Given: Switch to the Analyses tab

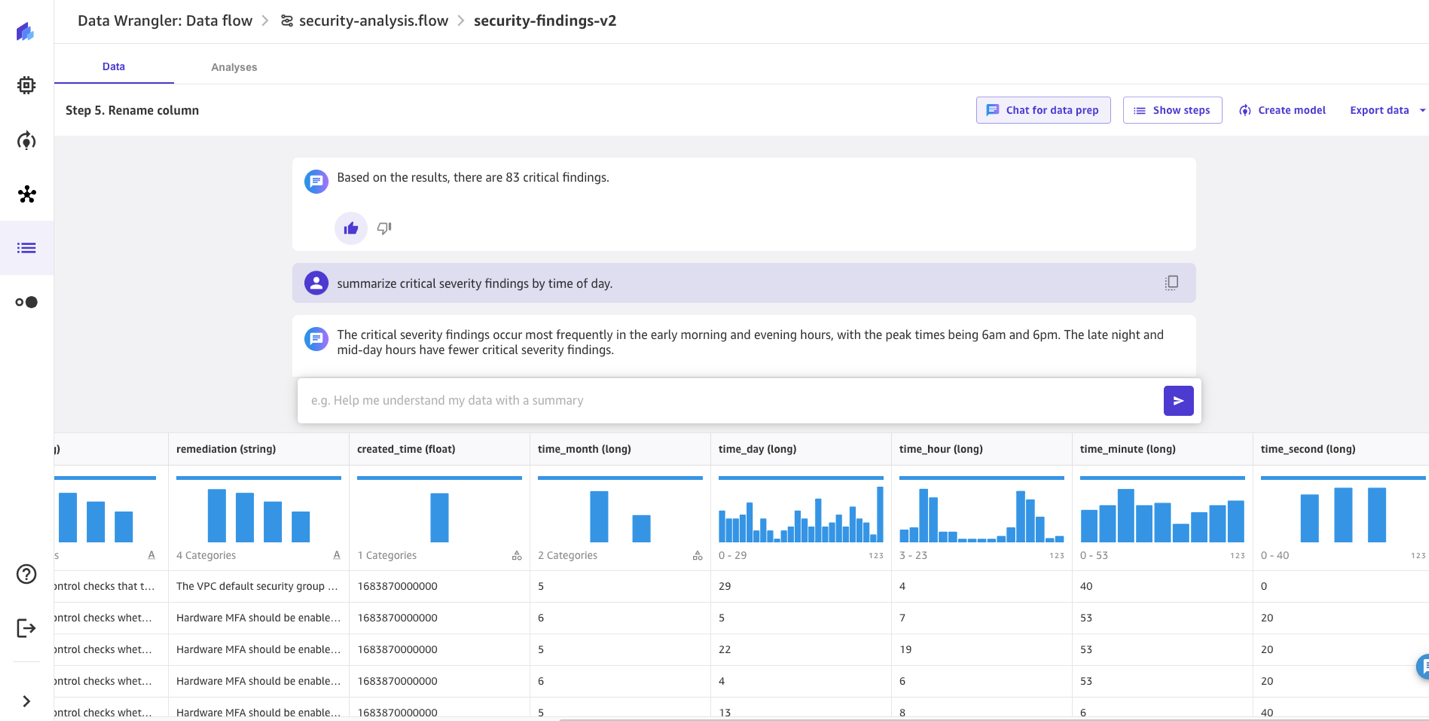Looking at the screenshot, I should (234, 67).
